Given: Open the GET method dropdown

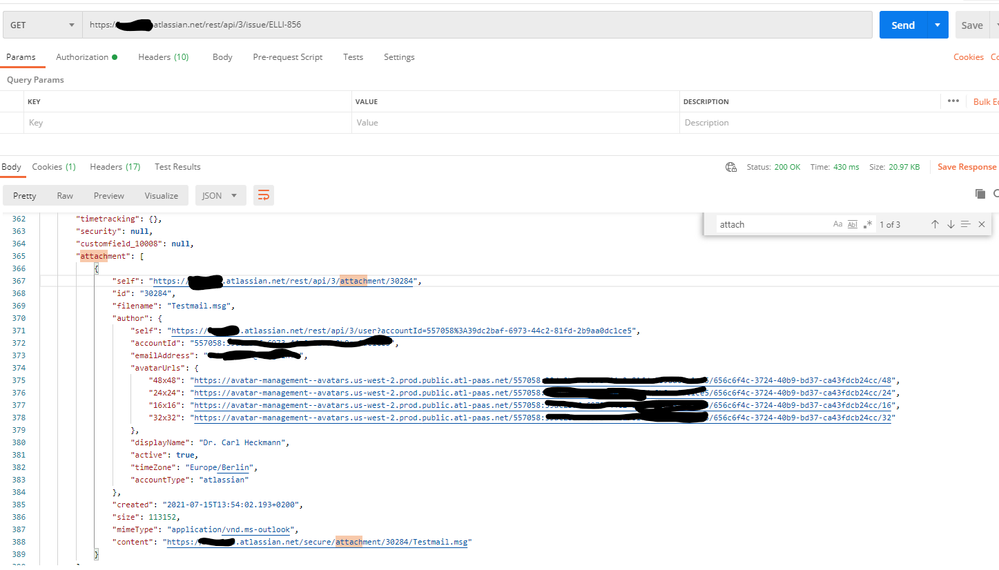Looking at the screenshot, I should pyautogui.click(x=42, y=25).
